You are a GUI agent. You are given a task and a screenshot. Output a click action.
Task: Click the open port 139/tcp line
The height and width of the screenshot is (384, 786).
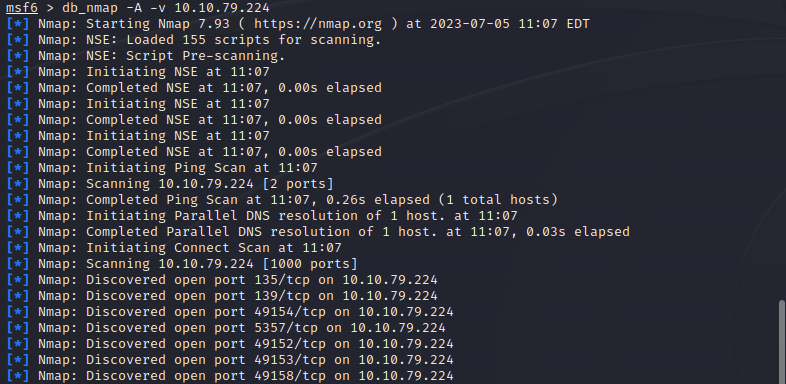222,296
